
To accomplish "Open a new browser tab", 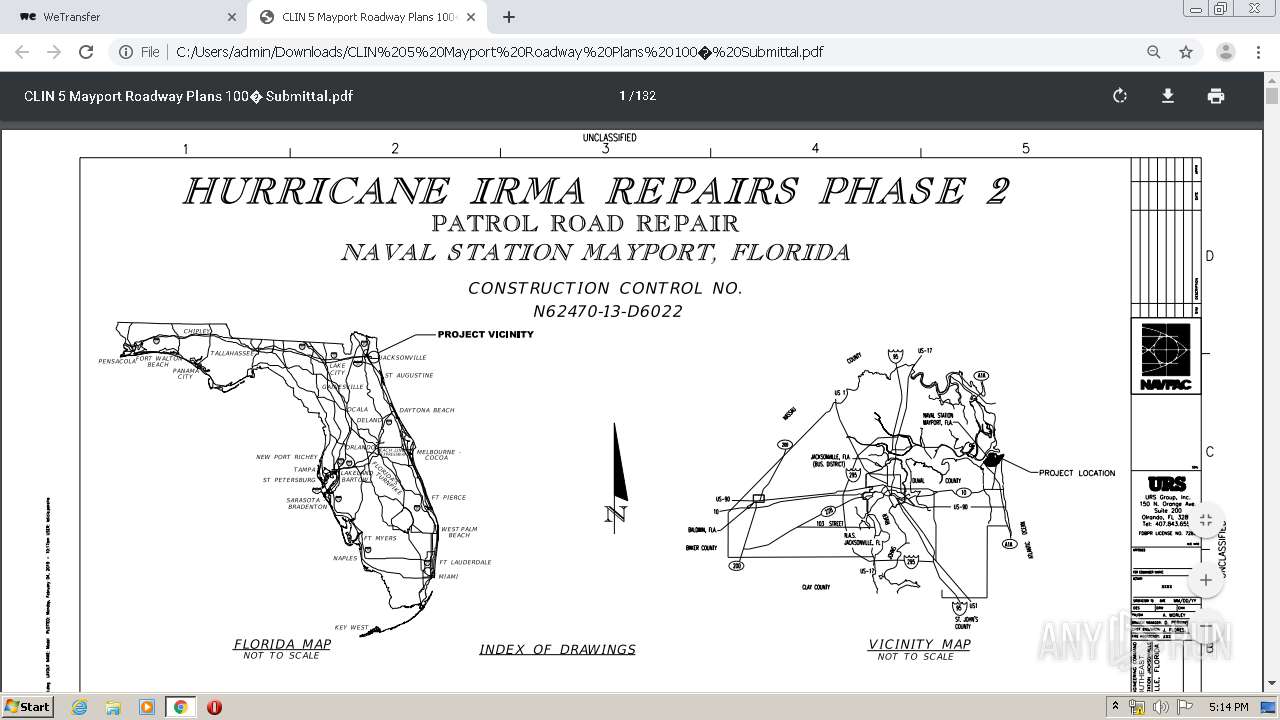I will coord(509,17).
